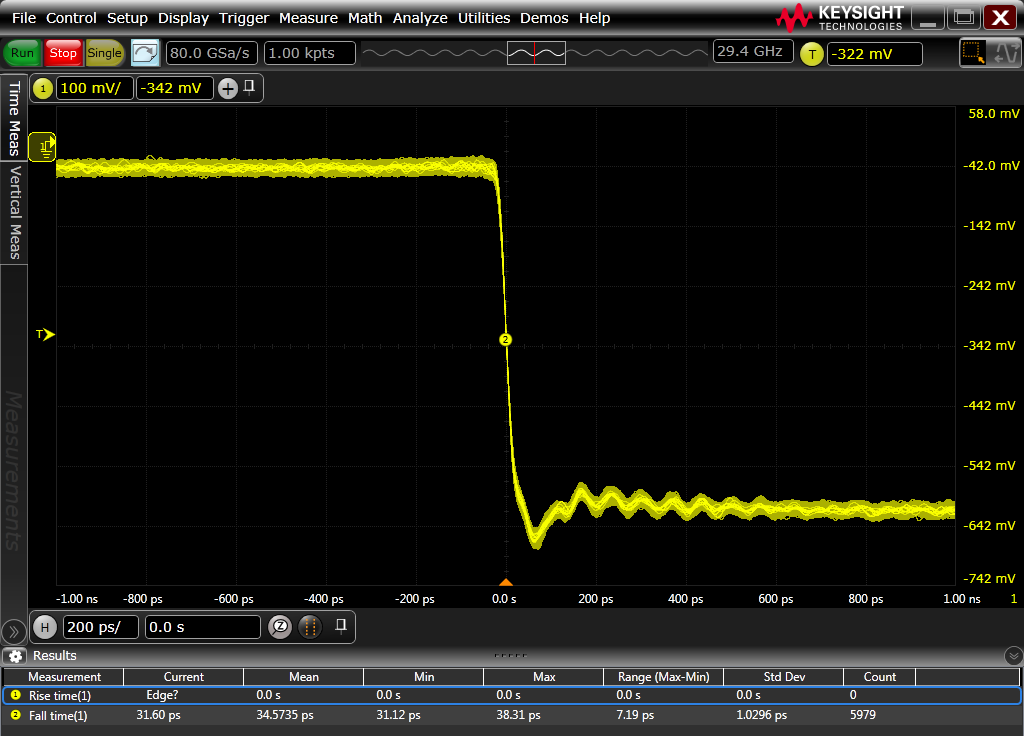Open the Measure menu

coord(308,18)
